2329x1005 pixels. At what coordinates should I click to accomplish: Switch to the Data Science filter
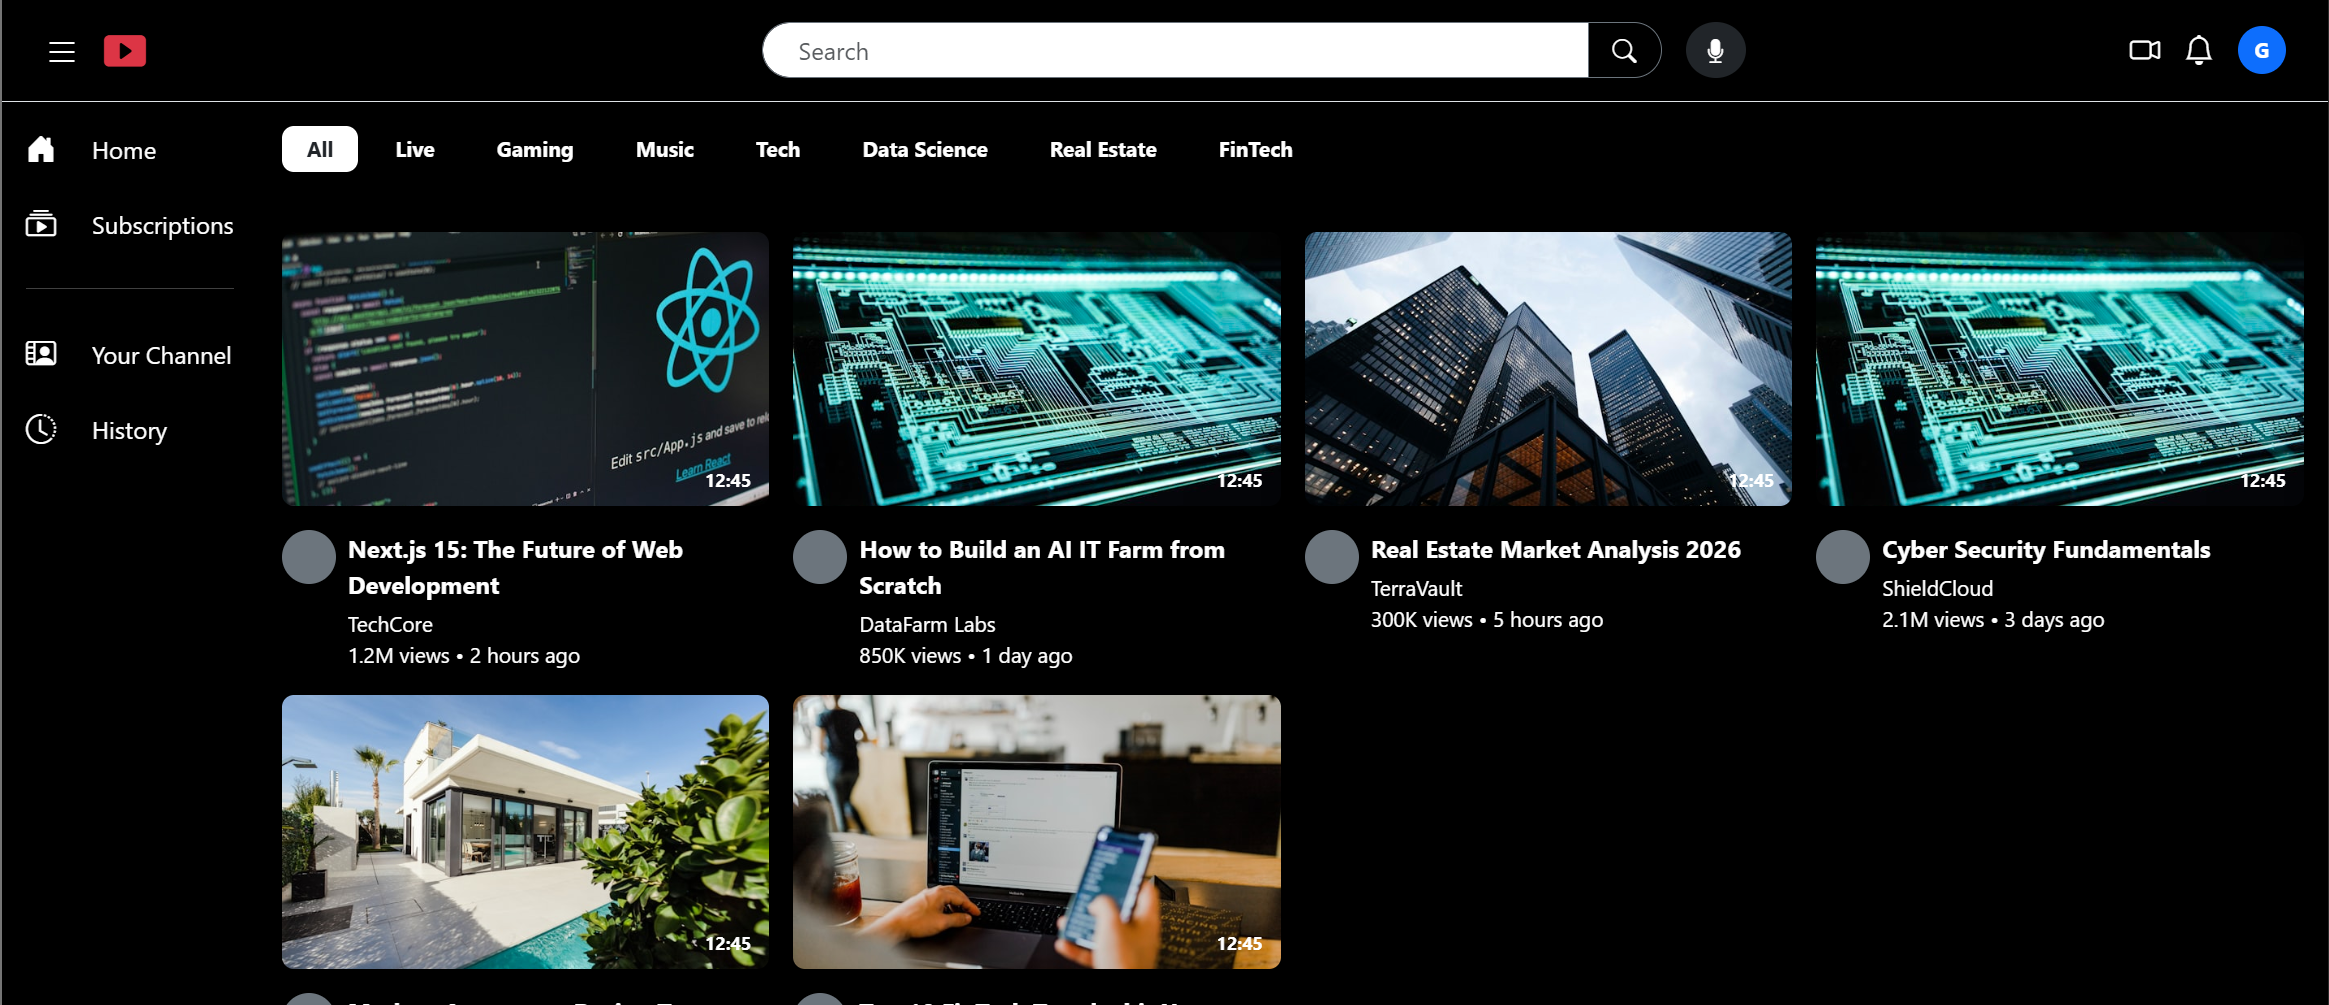coord(924,149)
